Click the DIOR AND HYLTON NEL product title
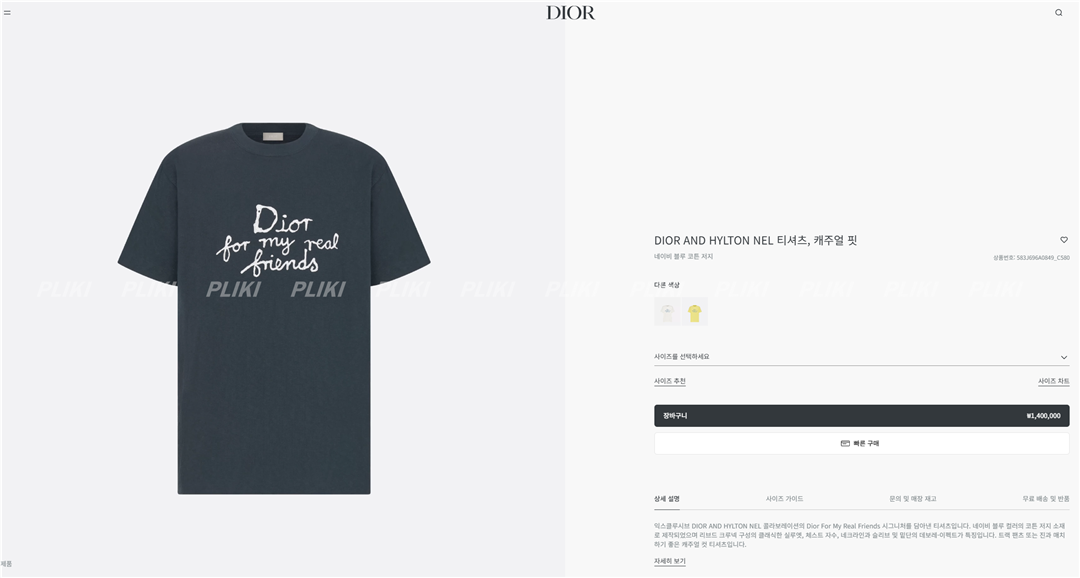This screenshot has width=1080, height=578. (756, 240)
